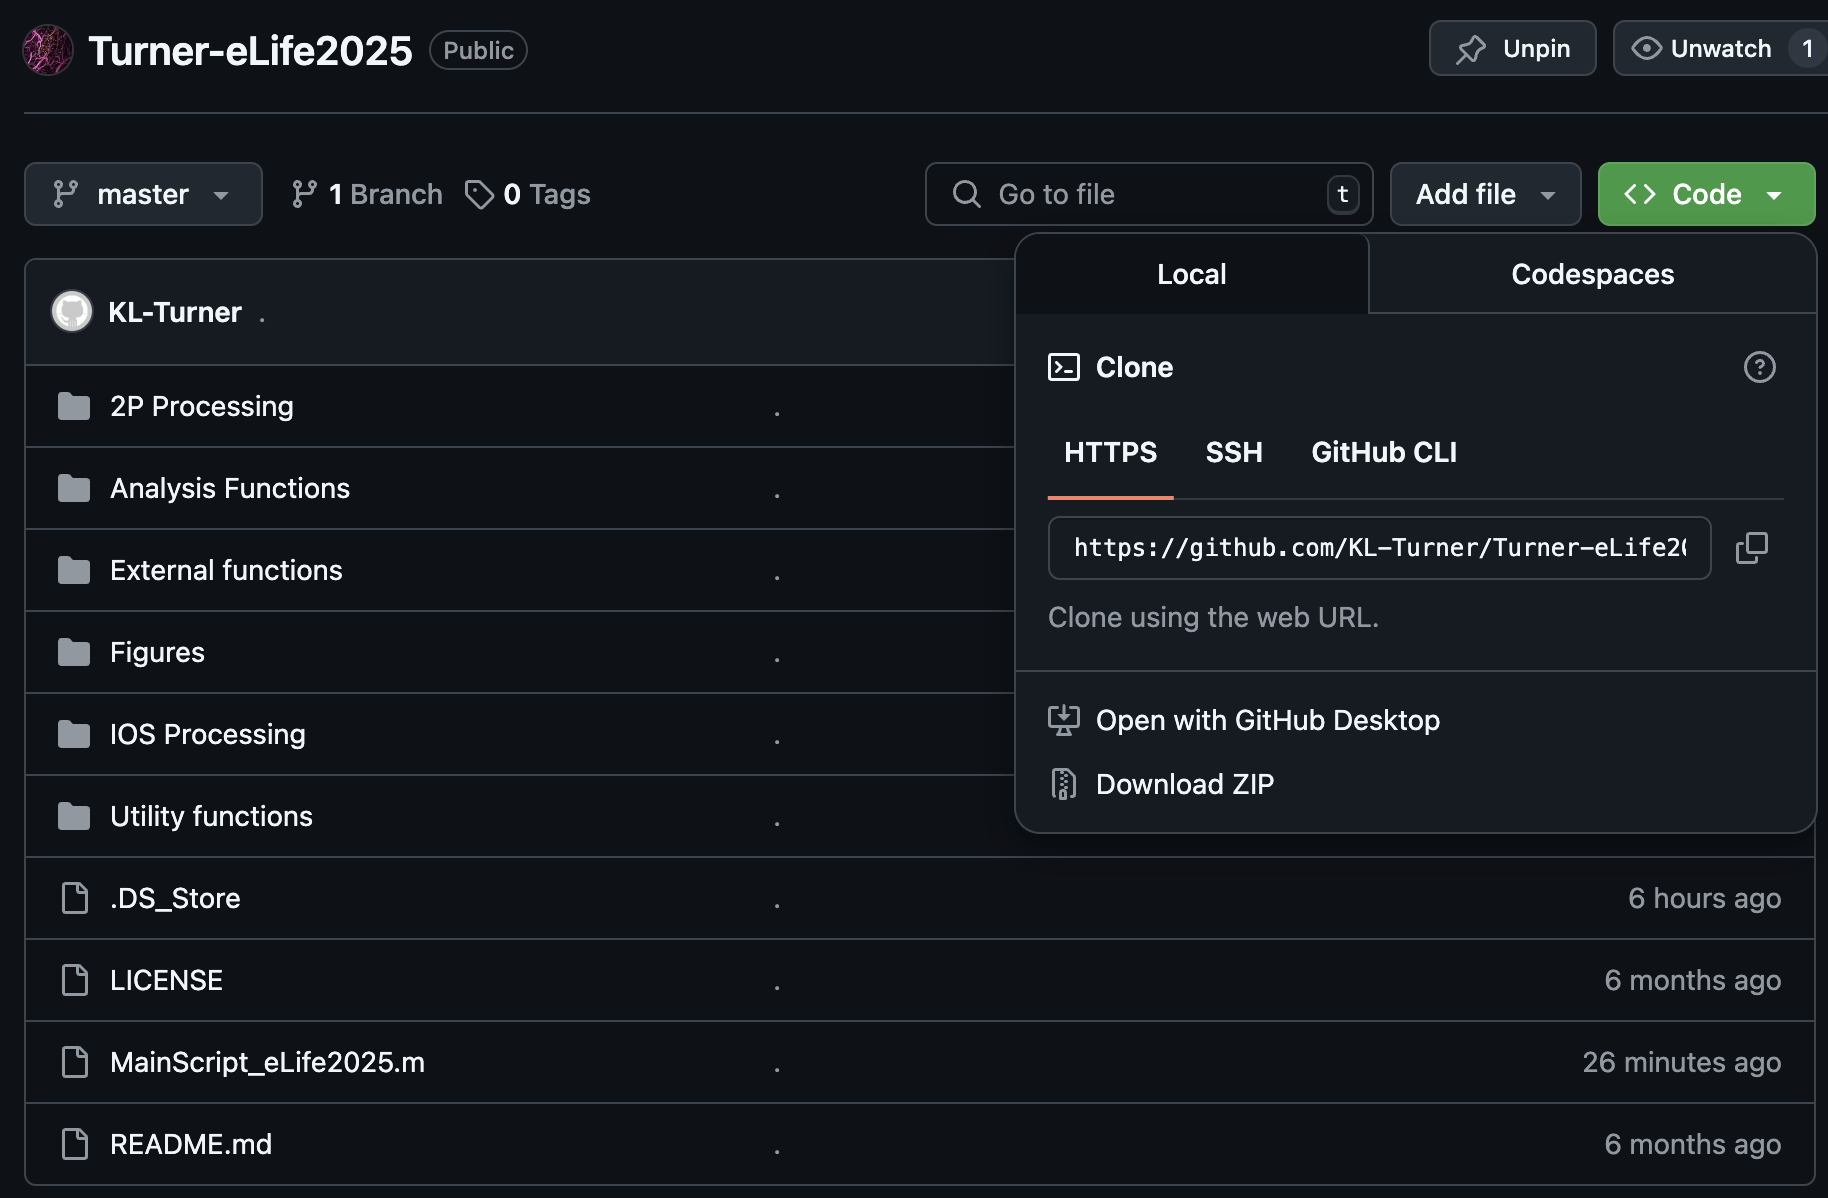The width and height of the screenshot is (1828, 1198).
Task: Open the .DS_Store file
Action: tap(175, 898)
